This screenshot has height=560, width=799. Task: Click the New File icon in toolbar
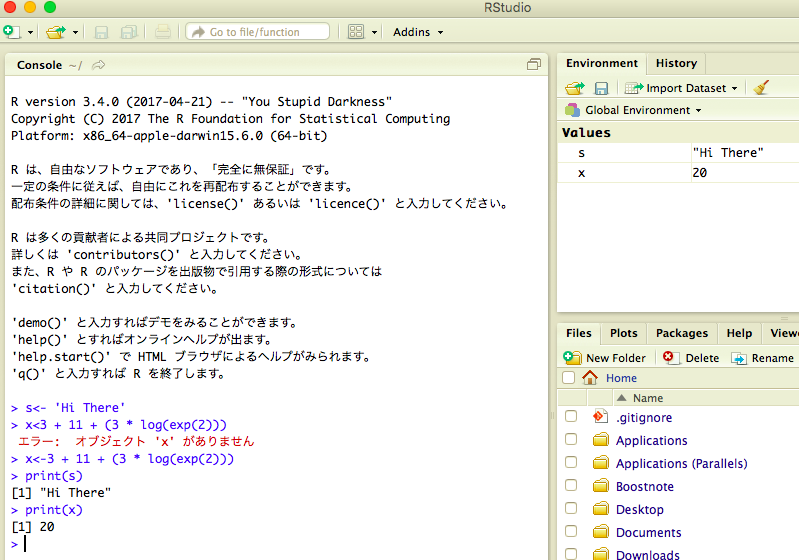[x=11, y=32]
